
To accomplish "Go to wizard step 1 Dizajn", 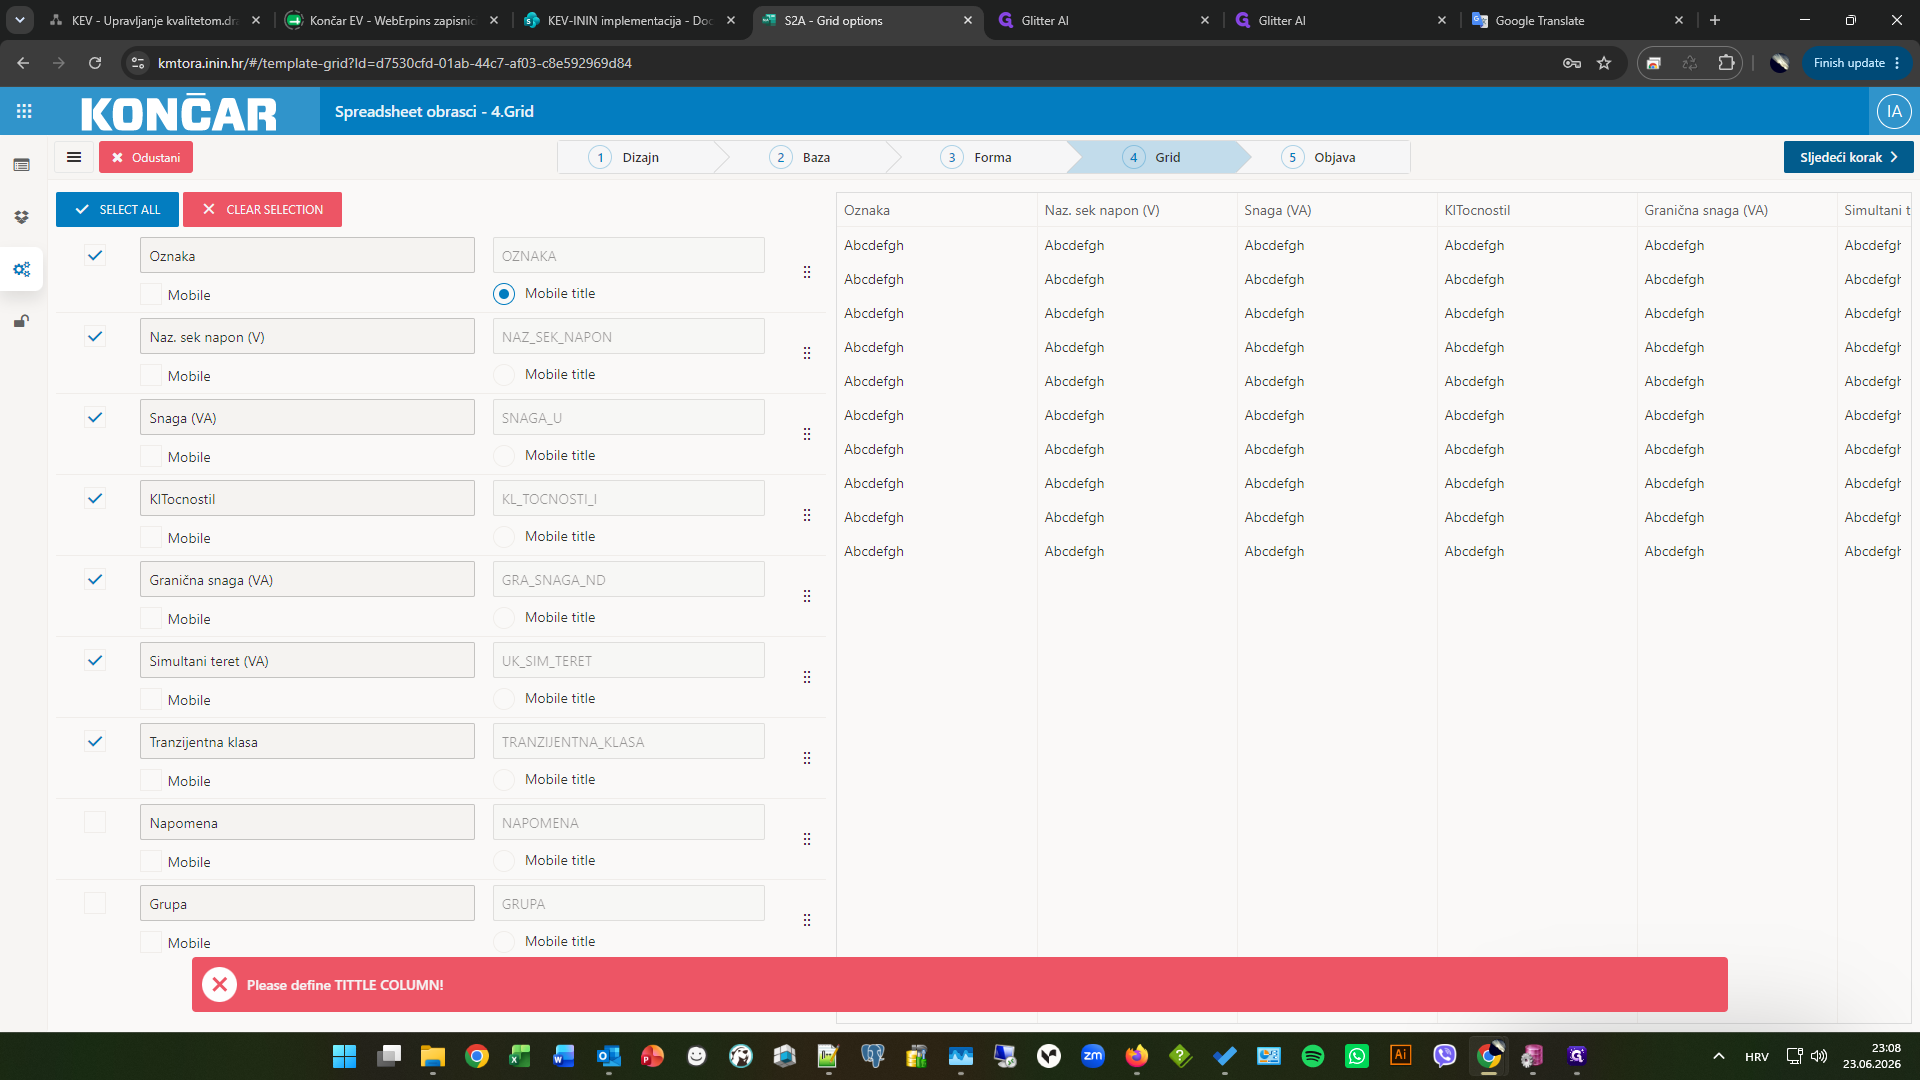I will coord(638,157).
